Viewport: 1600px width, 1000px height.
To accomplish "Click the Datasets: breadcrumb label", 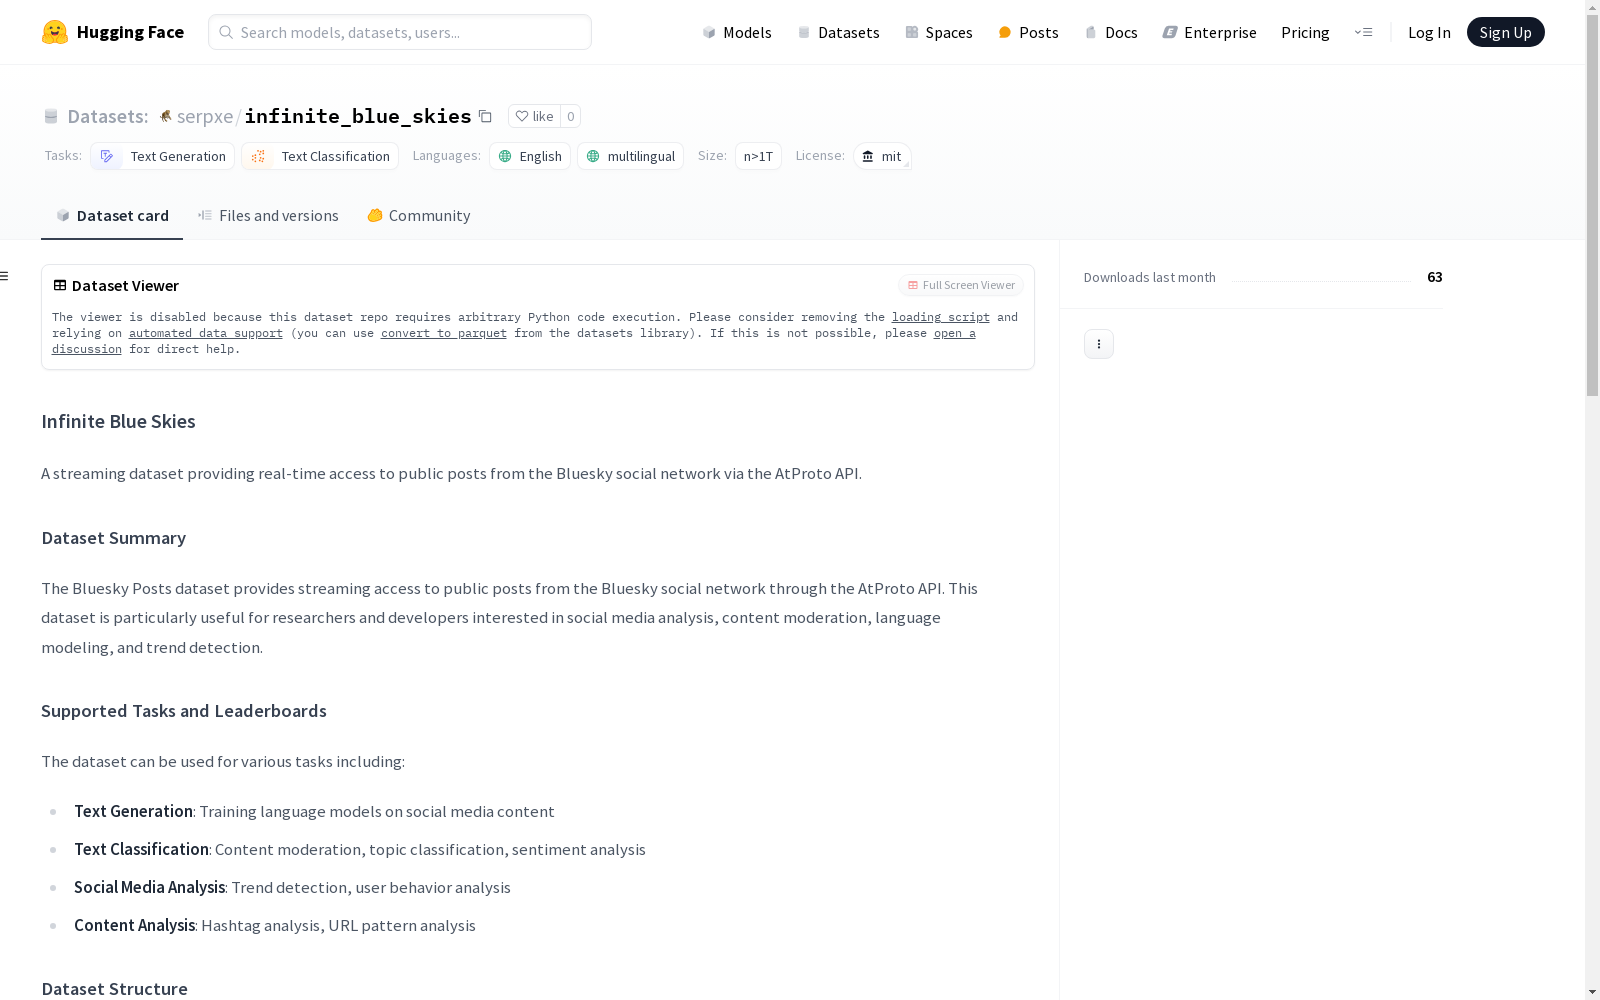I will click(108, 116).
